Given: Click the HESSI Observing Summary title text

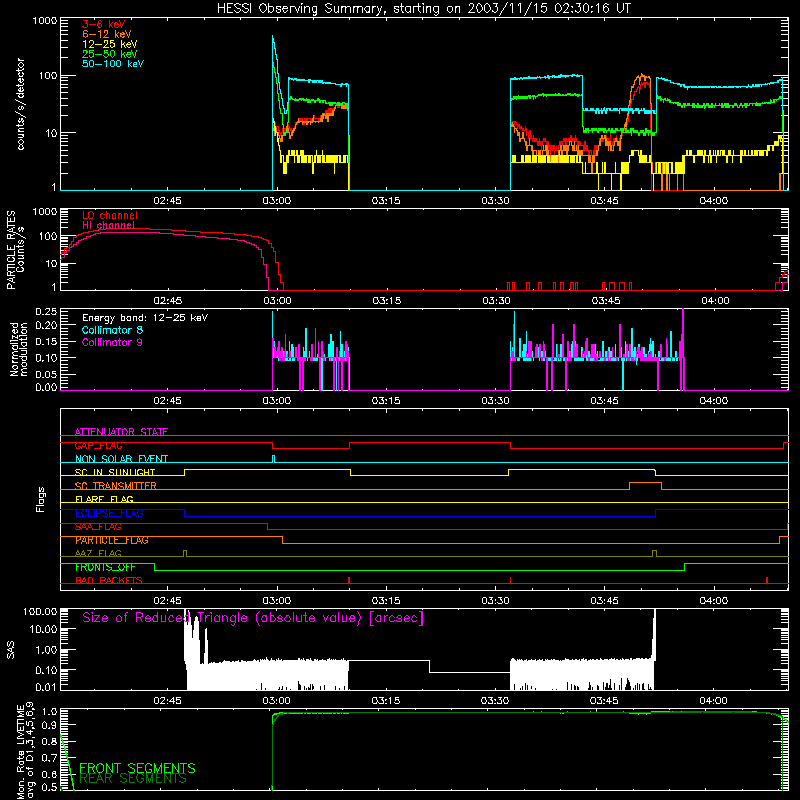Looking at the screenshot, I should [x=423, y=9].
